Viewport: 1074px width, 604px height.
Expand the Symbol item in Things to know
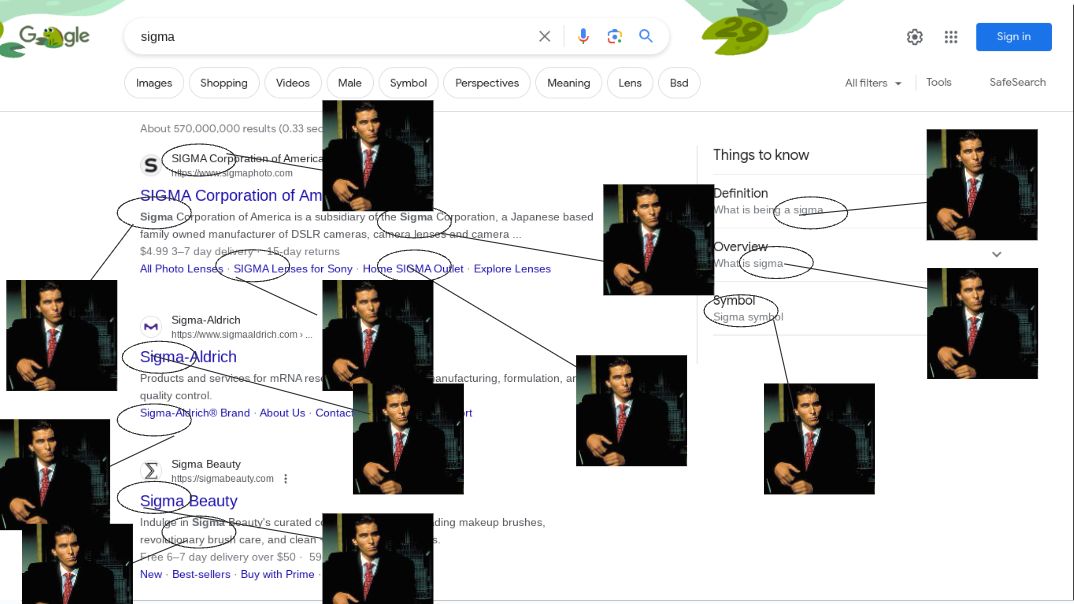[734, 301]
